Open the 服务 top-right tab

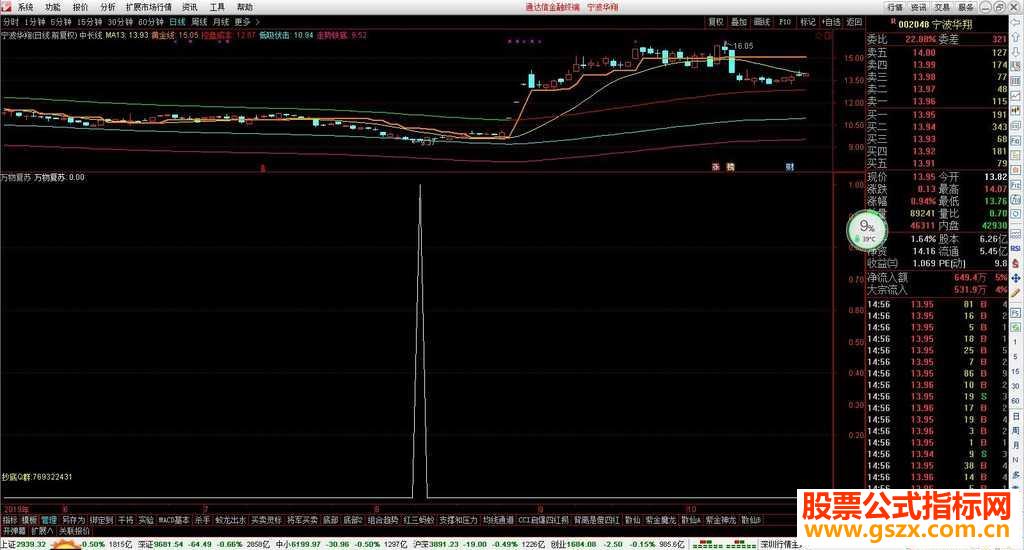point(966,7)
